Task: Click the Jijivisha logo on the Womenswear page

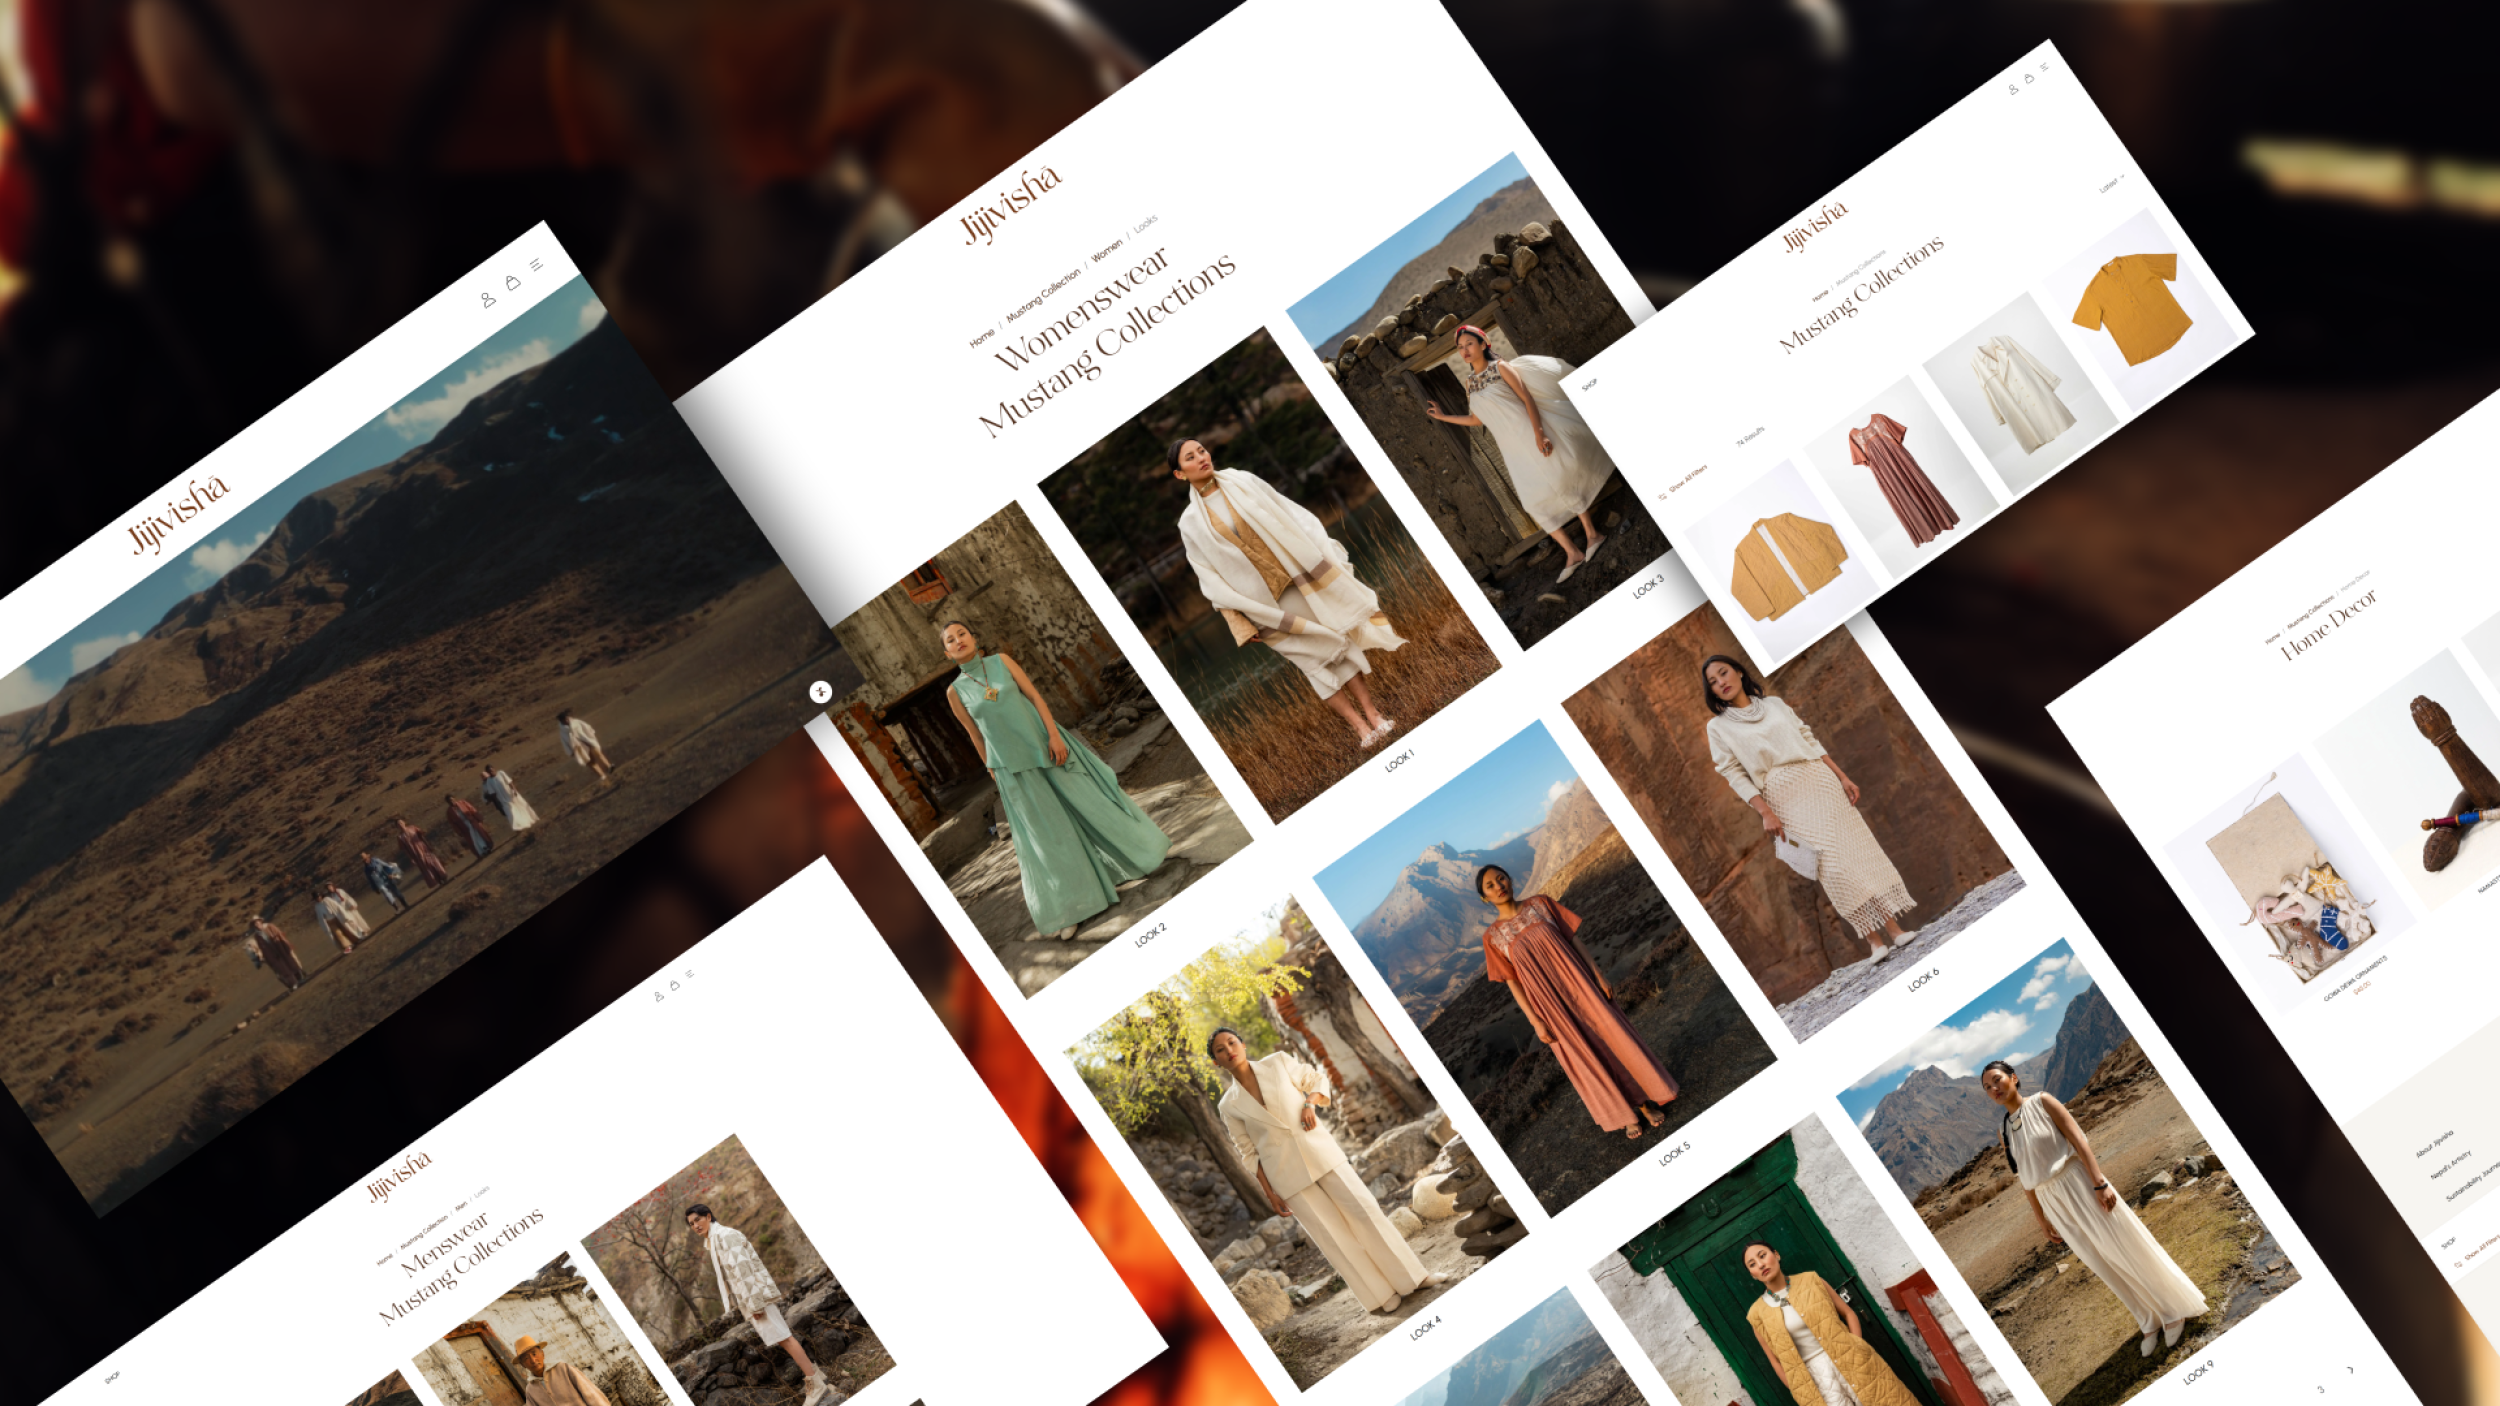Action: 1010,204
